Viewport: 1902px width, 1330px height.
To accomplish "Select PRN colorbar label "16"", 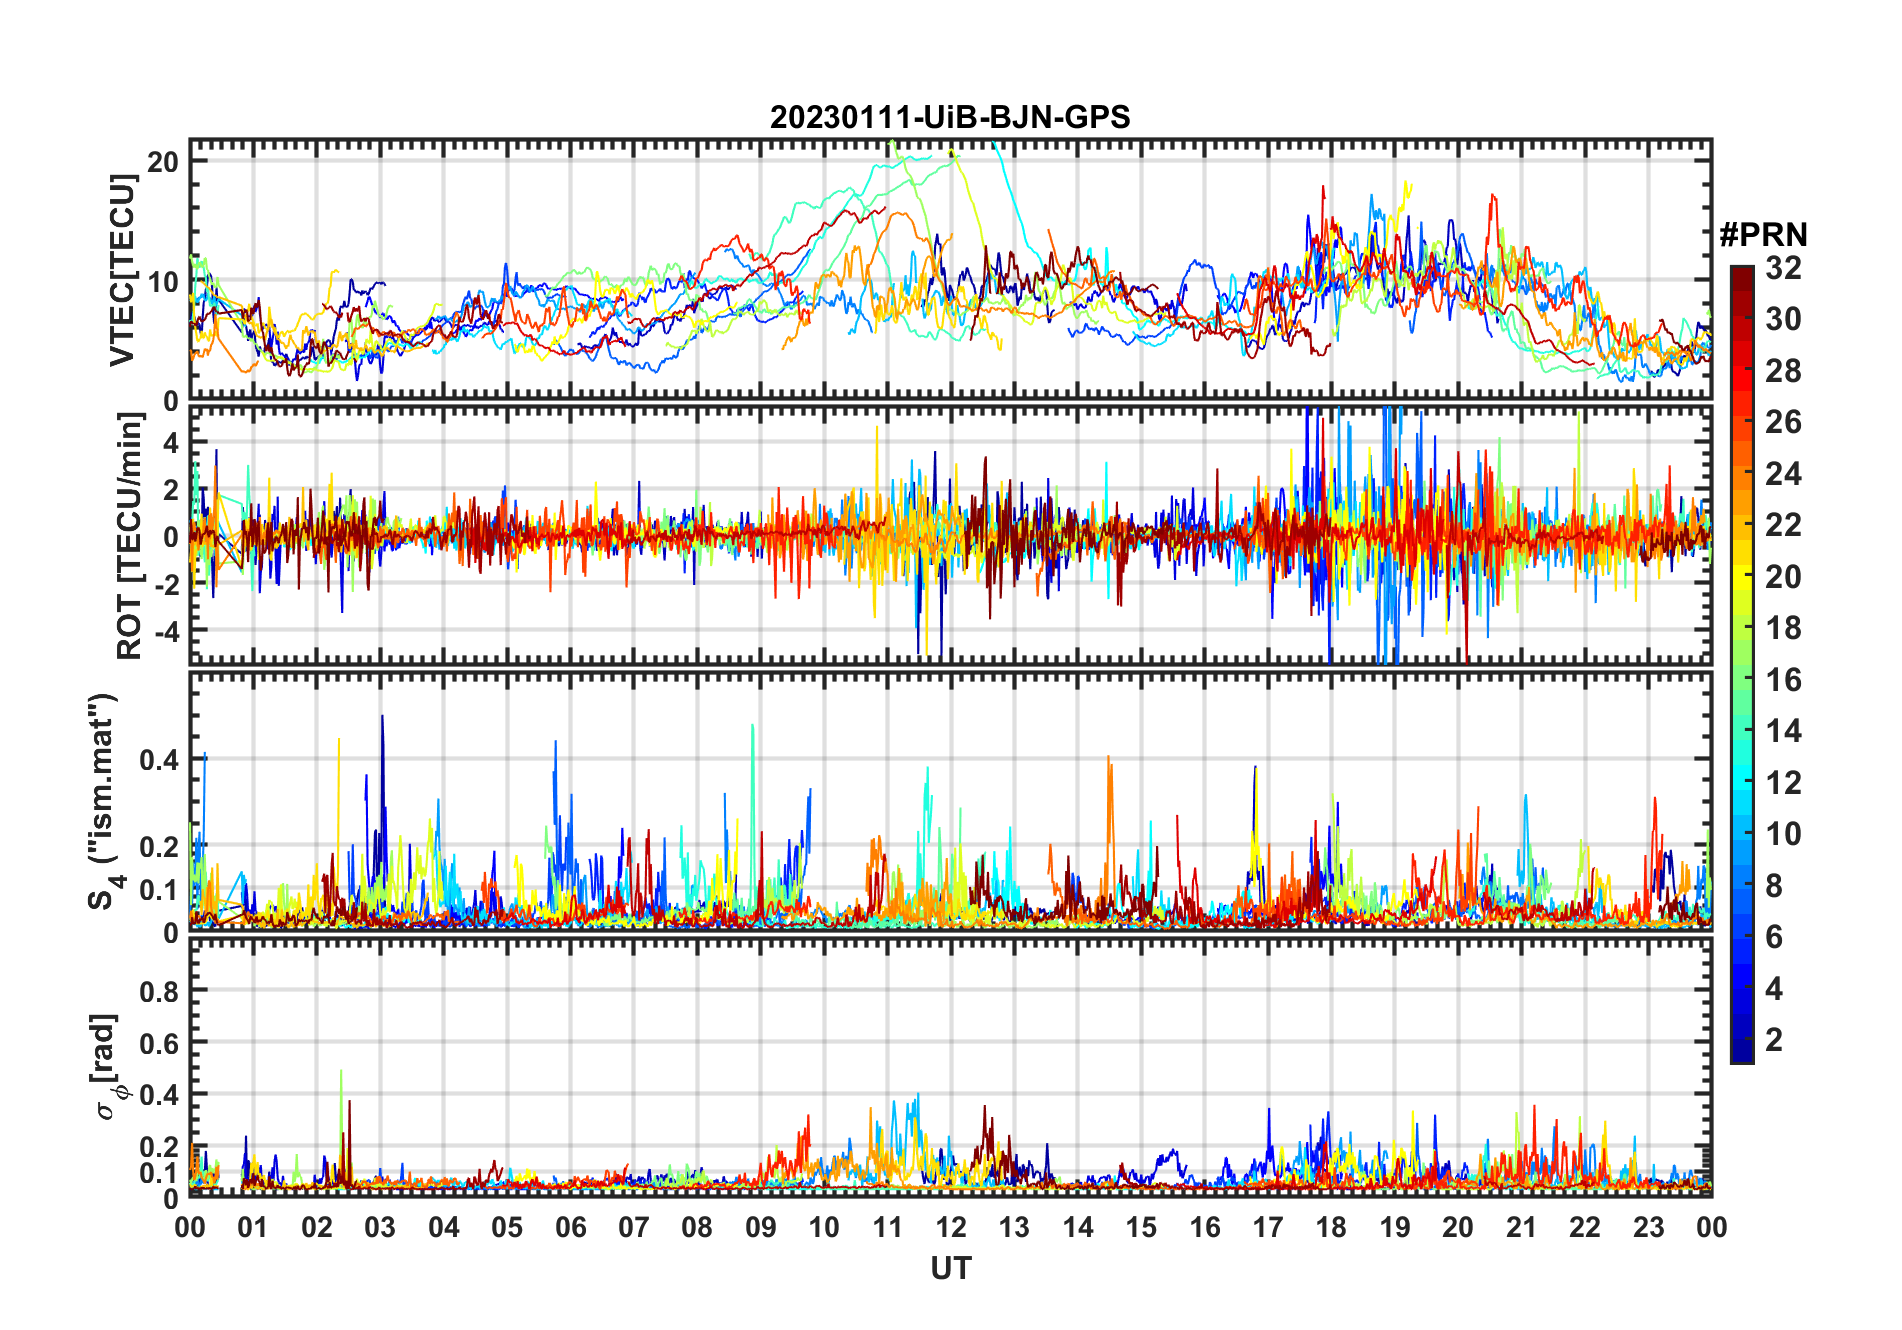I will pyautogui.click(x=1783, y=680).
